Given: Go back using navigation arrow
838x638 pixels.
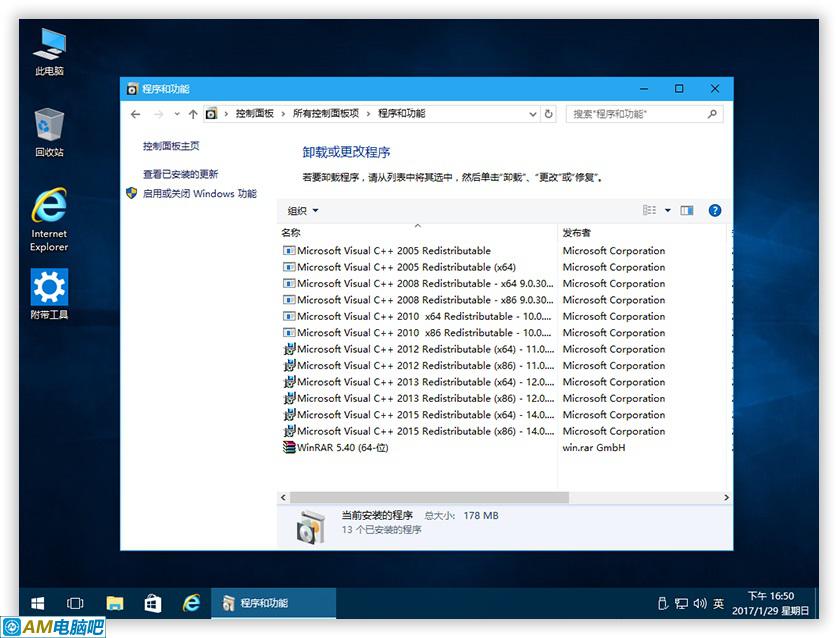Looking at the screenshot, I should [x=136, y=114].
